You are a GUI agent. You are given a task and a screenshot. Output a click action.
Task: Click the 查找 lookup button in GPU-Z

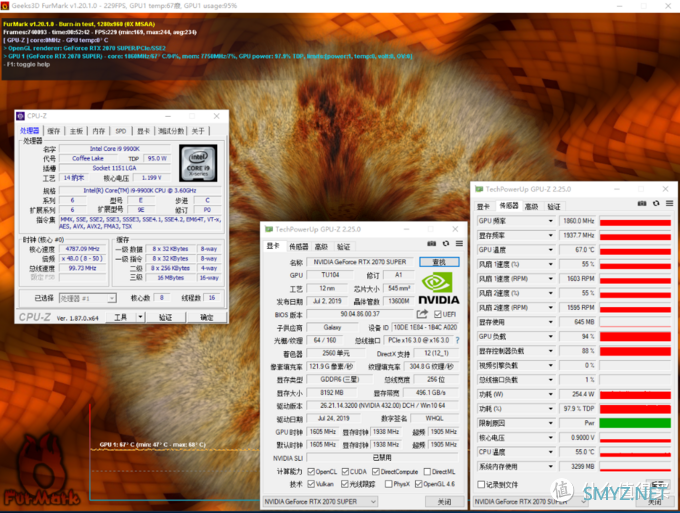point(439,262)
